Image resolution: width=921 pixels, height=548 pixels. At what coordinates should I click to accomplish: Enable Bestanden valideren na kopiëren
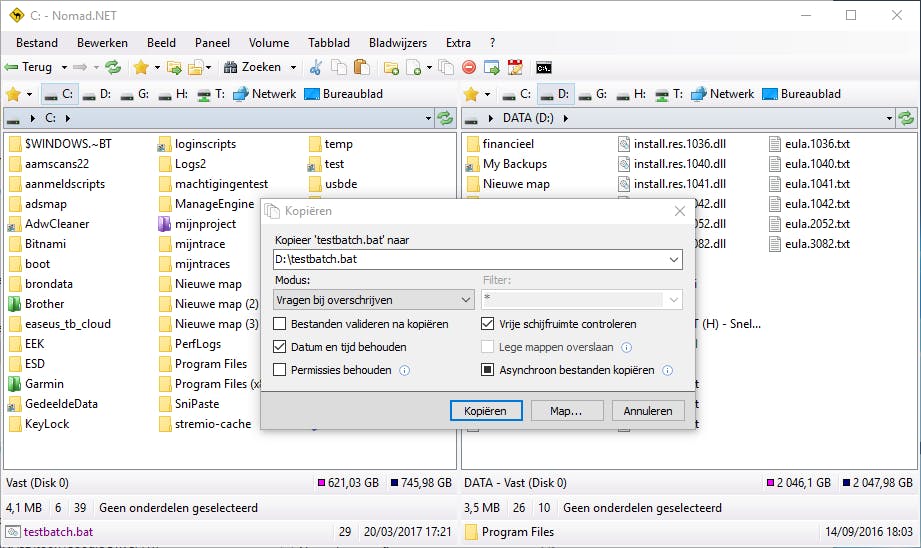pos(280,324)
